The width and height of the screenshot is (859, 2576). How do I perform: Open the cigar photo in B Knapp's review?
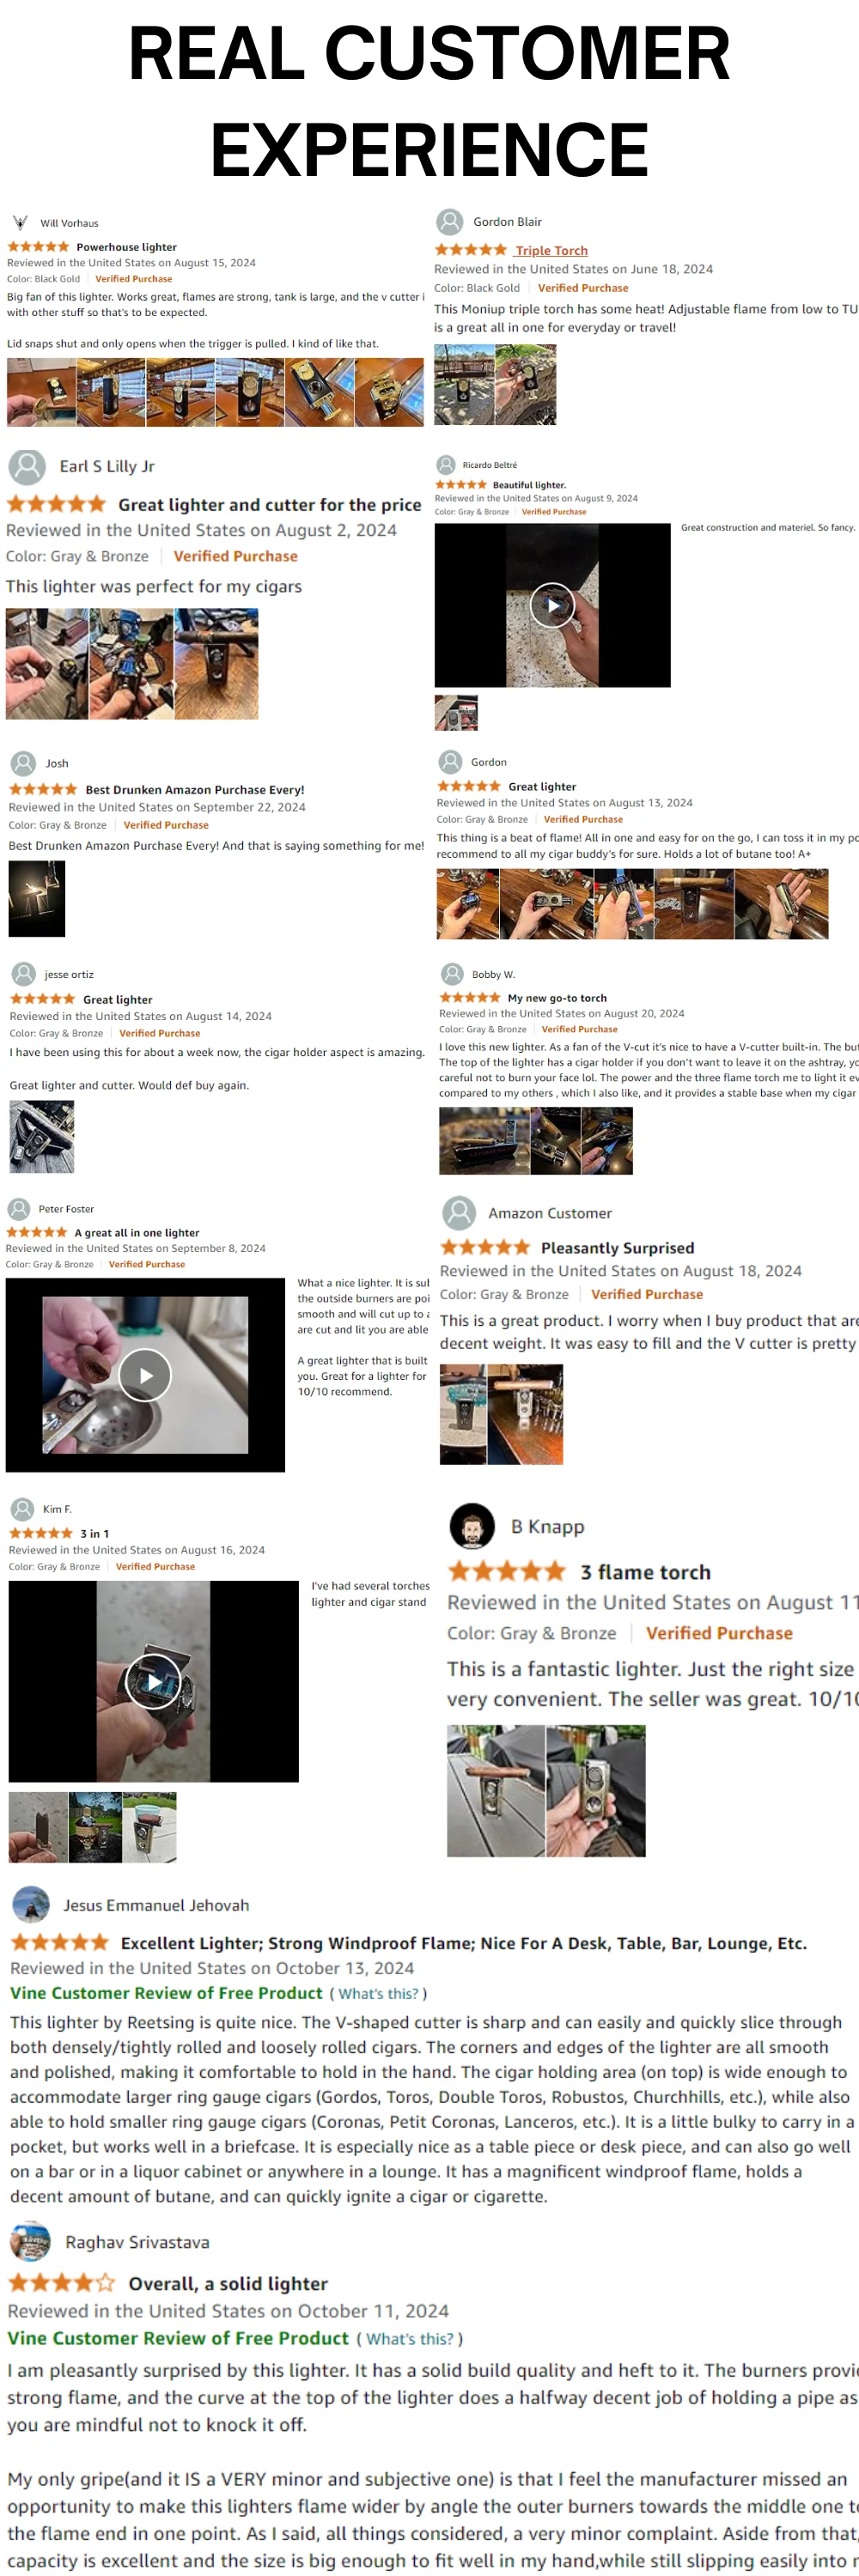point(496,1790)
